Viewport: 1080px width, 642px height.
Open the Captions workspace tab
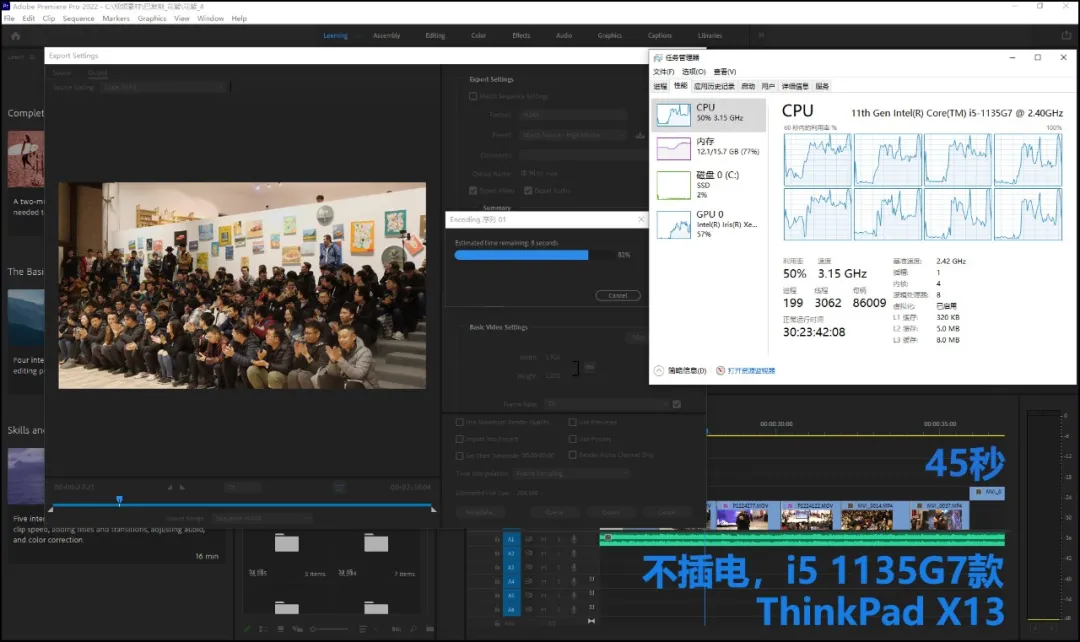(660, 36)
